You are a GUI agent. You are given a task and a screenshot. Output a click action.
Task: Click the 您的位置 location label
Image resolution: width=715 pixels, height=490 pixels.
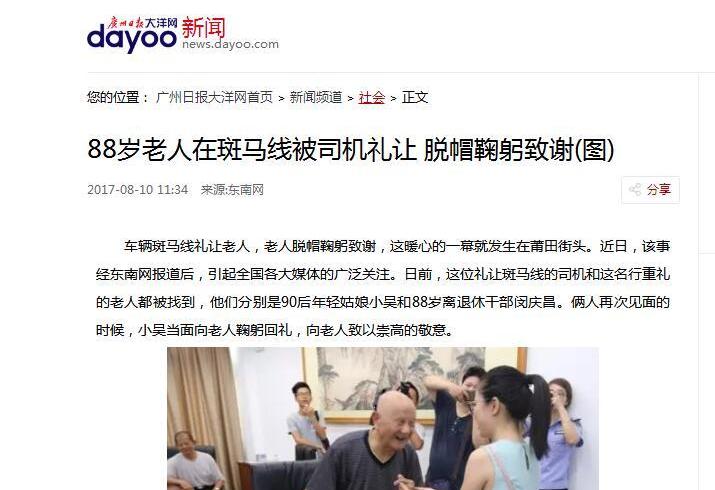tap(118, 97)
